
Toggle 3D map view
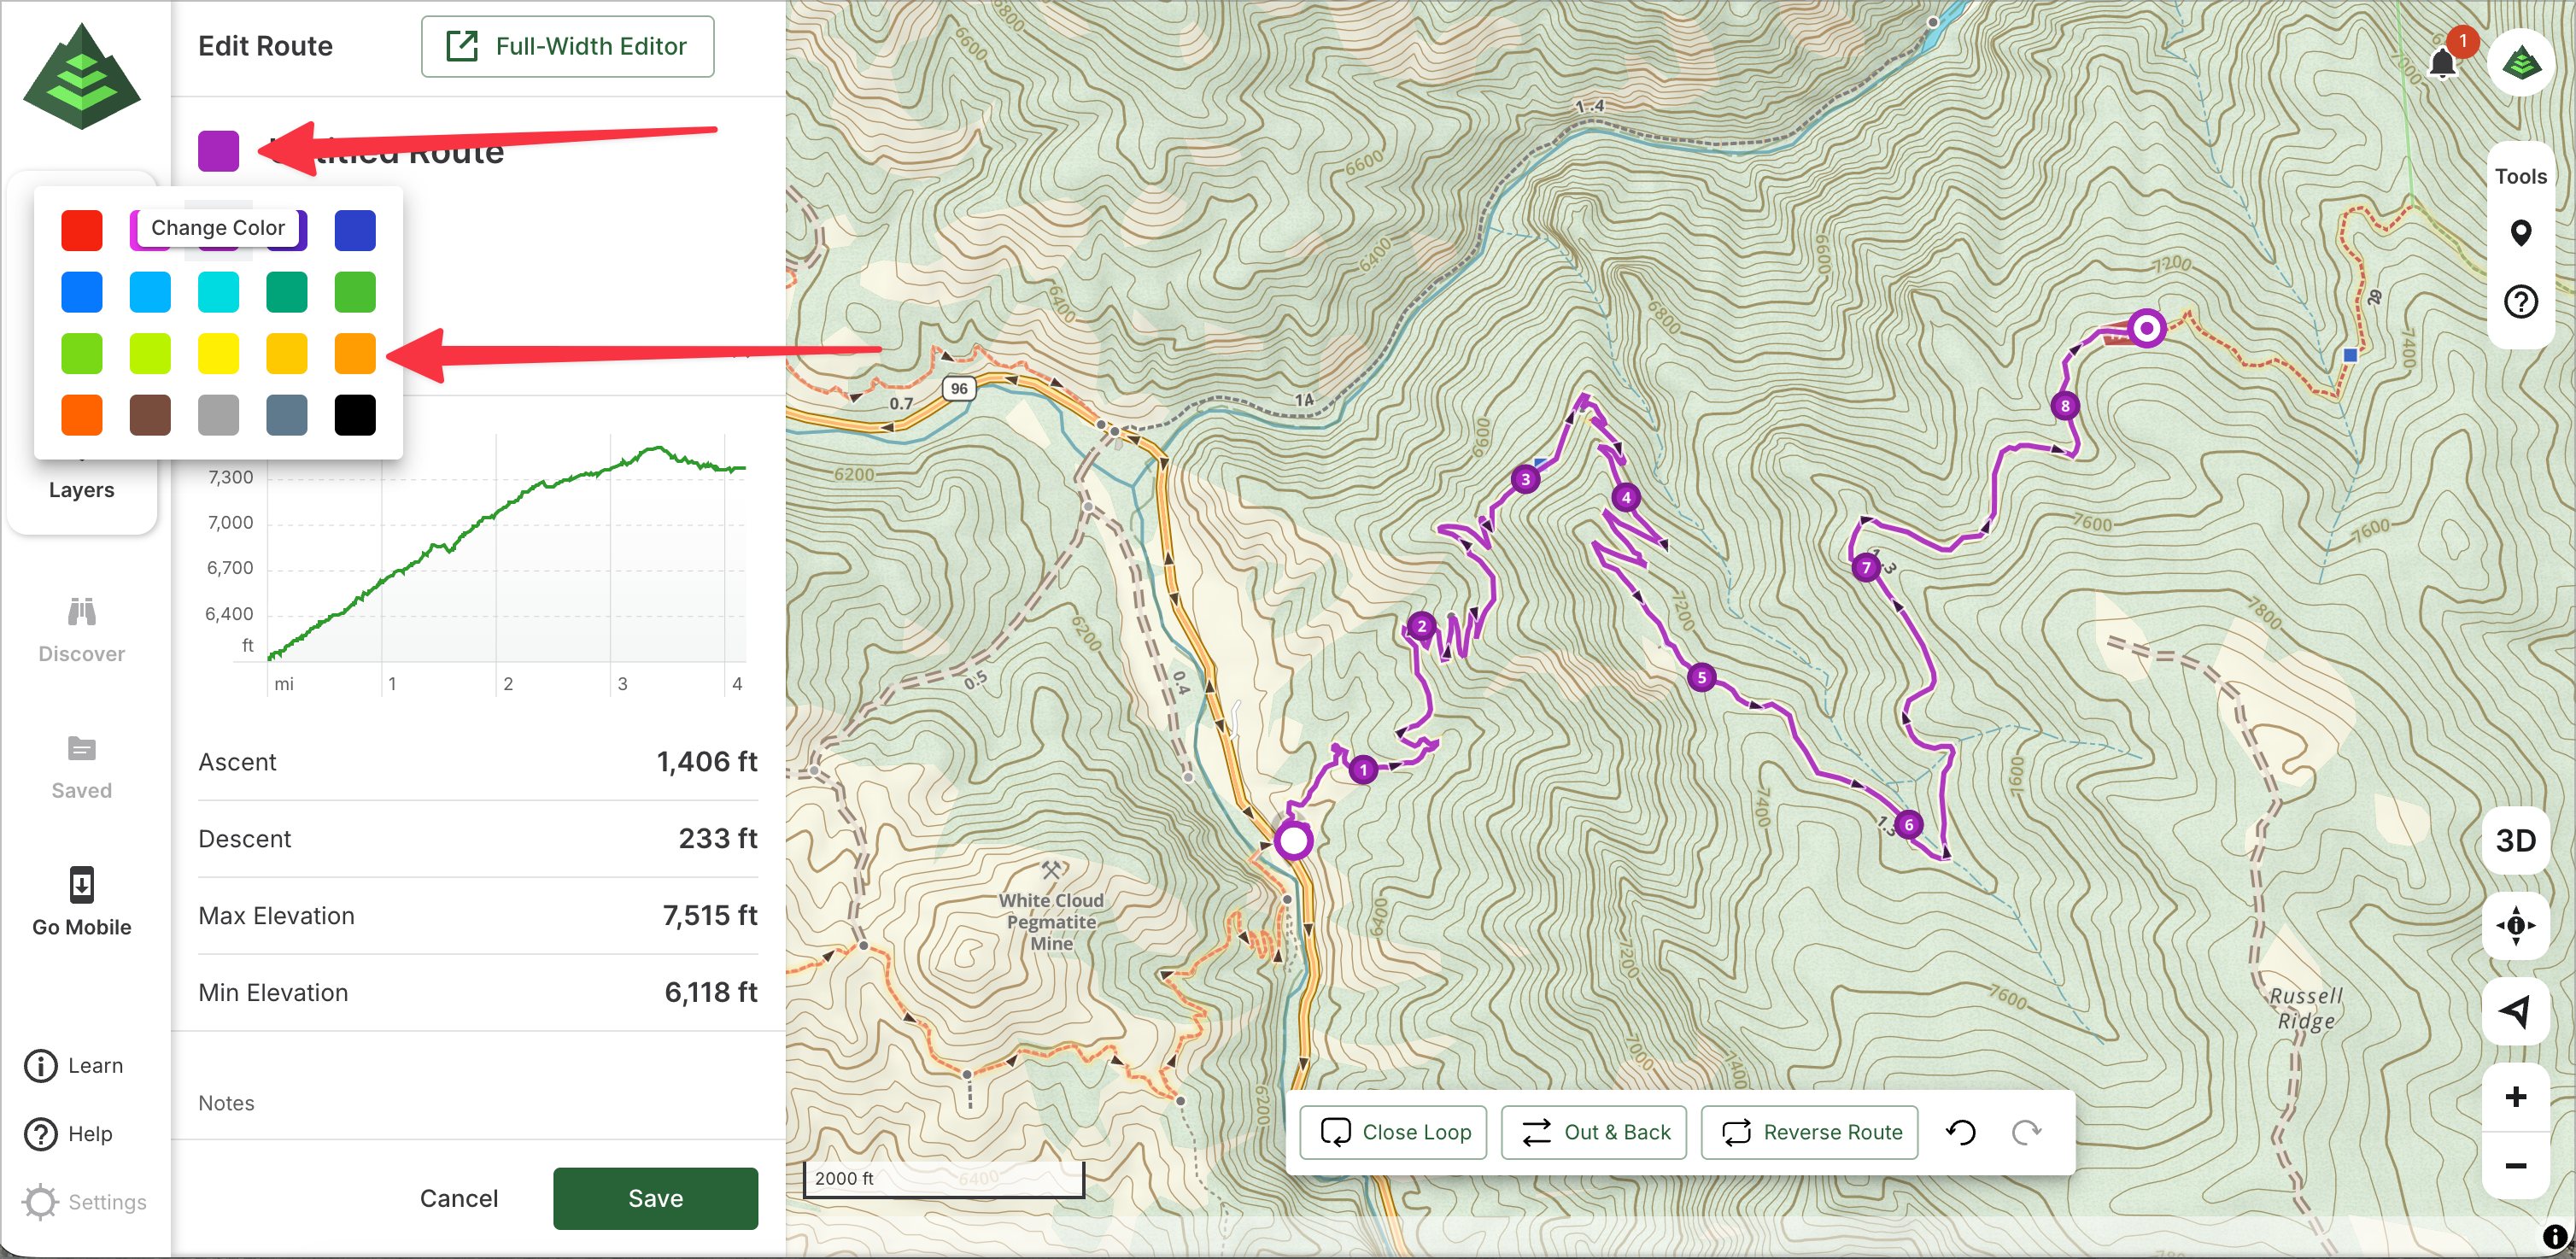[2515, 840]
